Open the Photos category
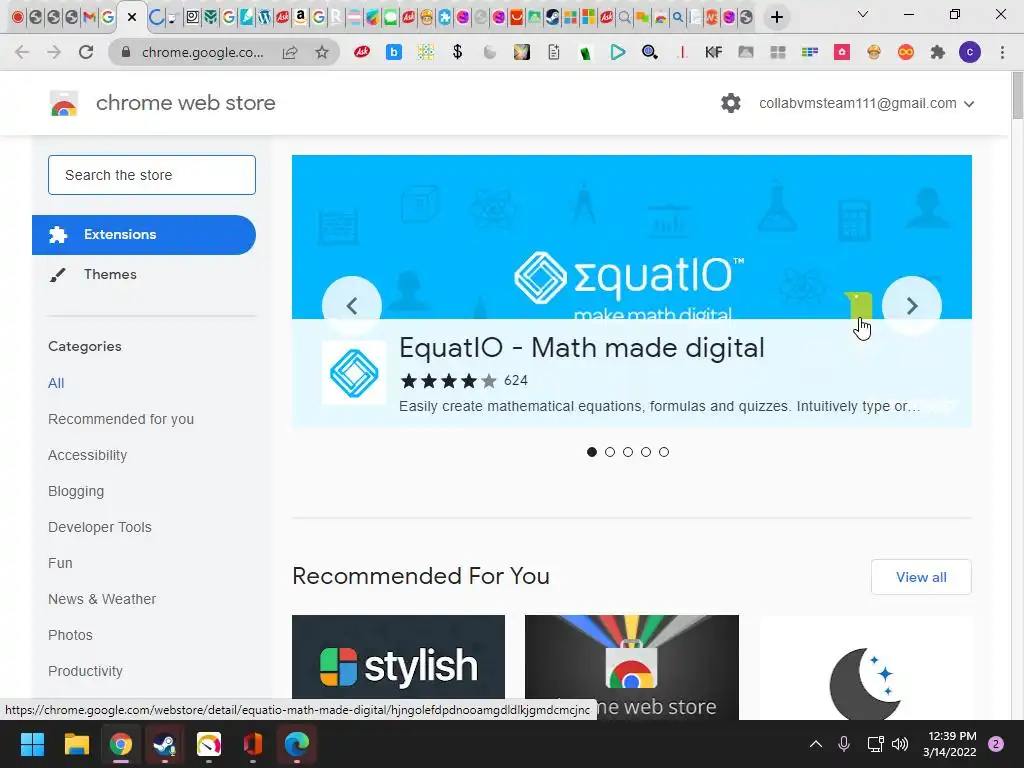This screenshot has height=768, width=1024. point(70,635)
